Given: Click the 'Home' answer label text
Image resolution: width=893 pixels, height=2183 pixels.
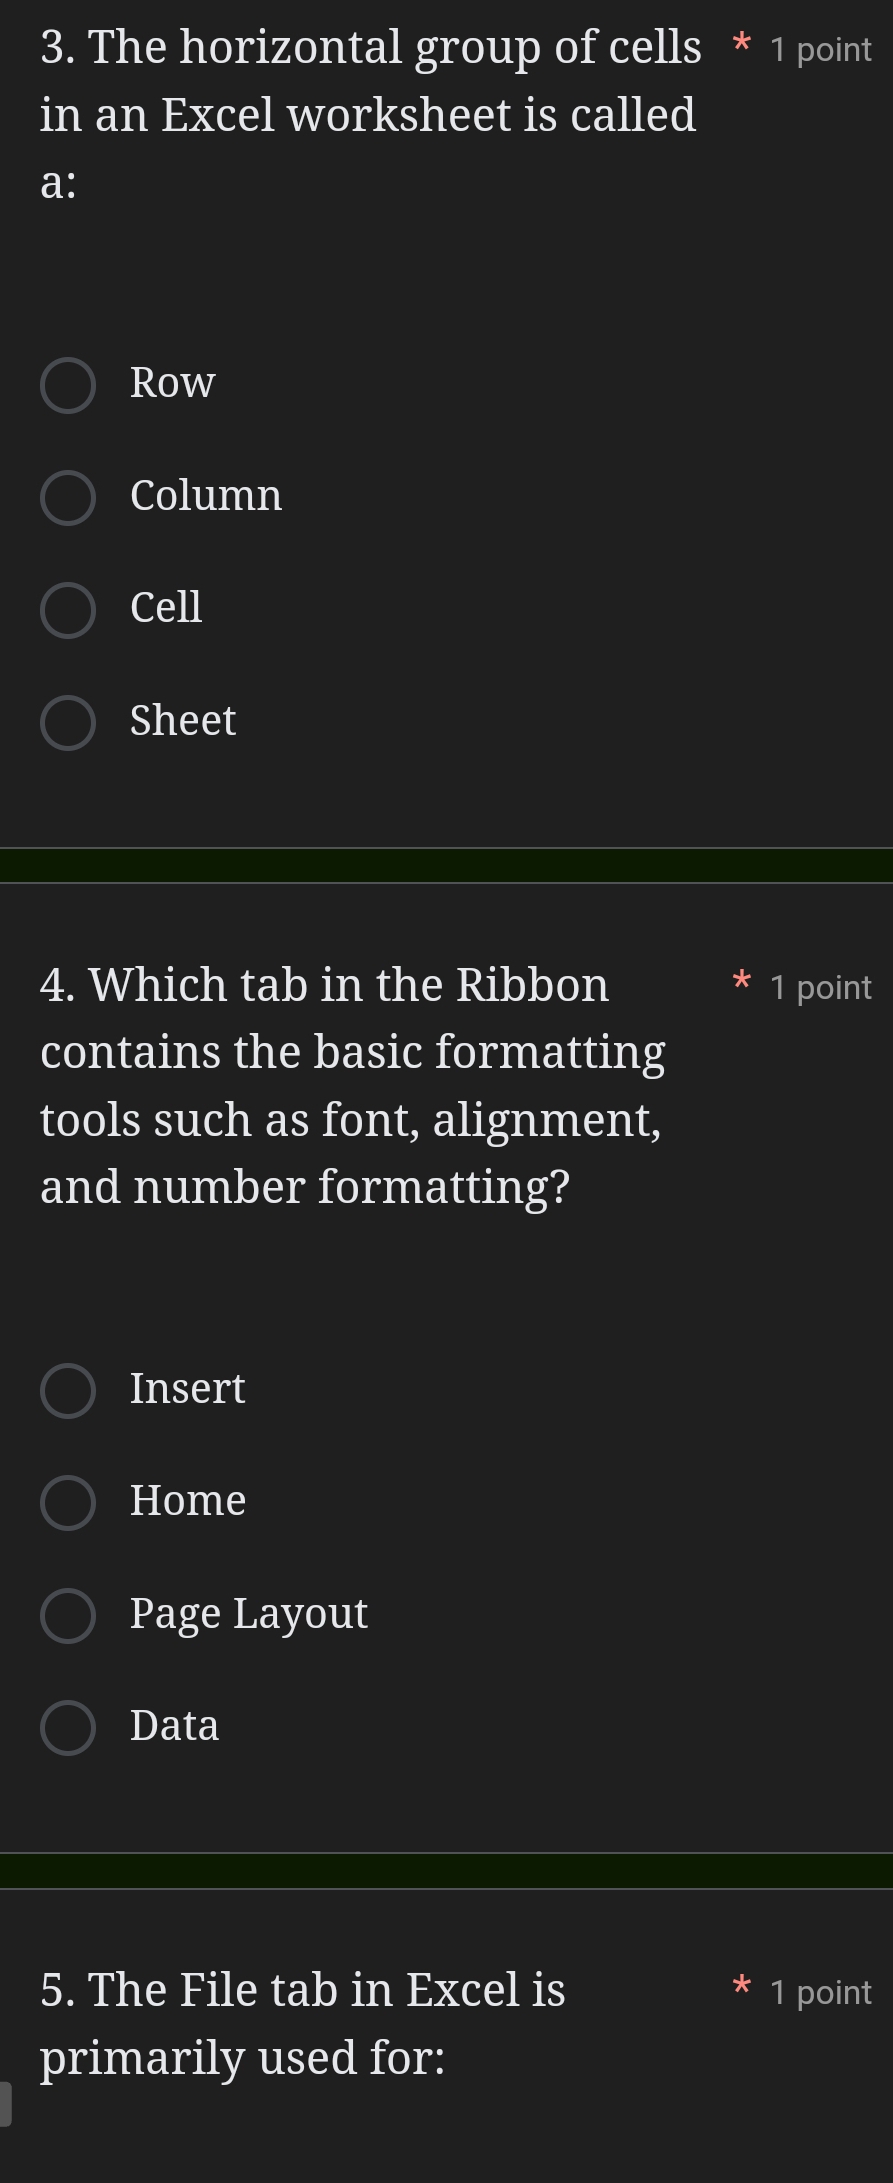Looking at the screenshot, I should click(x=188, y=1501).
